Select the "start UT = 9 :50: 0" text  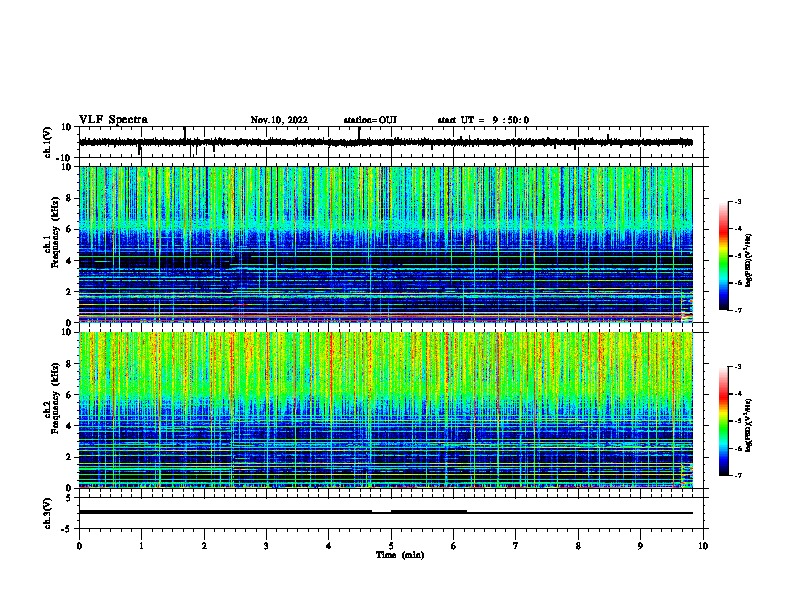(483, 120)
